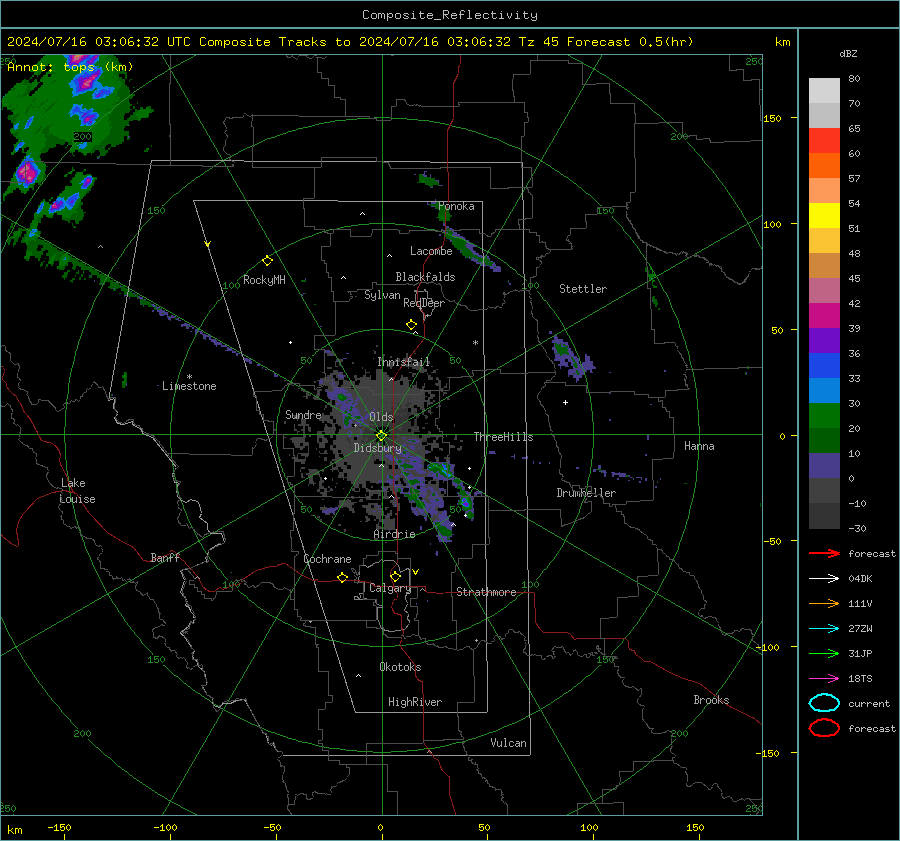Click the Calgary city label
Screen dimensions: 900x841
390,588
